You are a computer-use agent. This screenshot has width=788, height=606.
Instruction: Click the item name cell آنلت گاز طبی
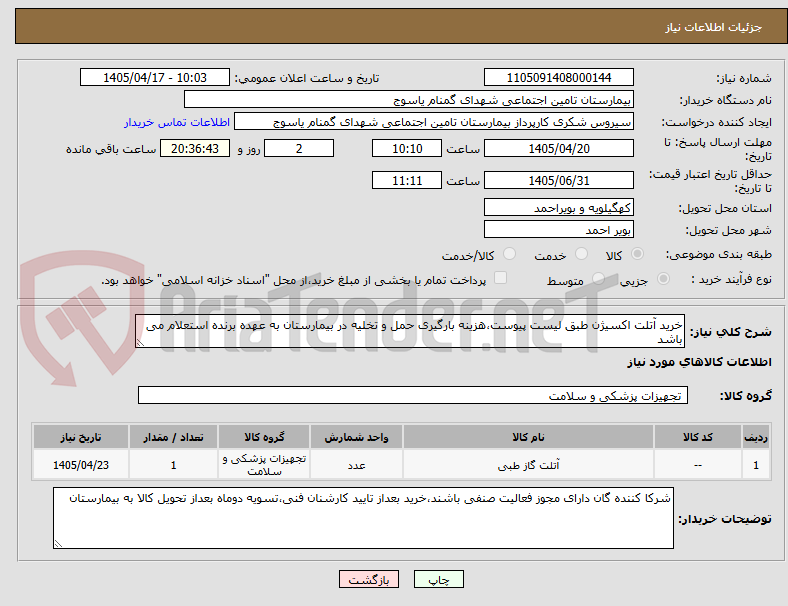tap(528, 465)
